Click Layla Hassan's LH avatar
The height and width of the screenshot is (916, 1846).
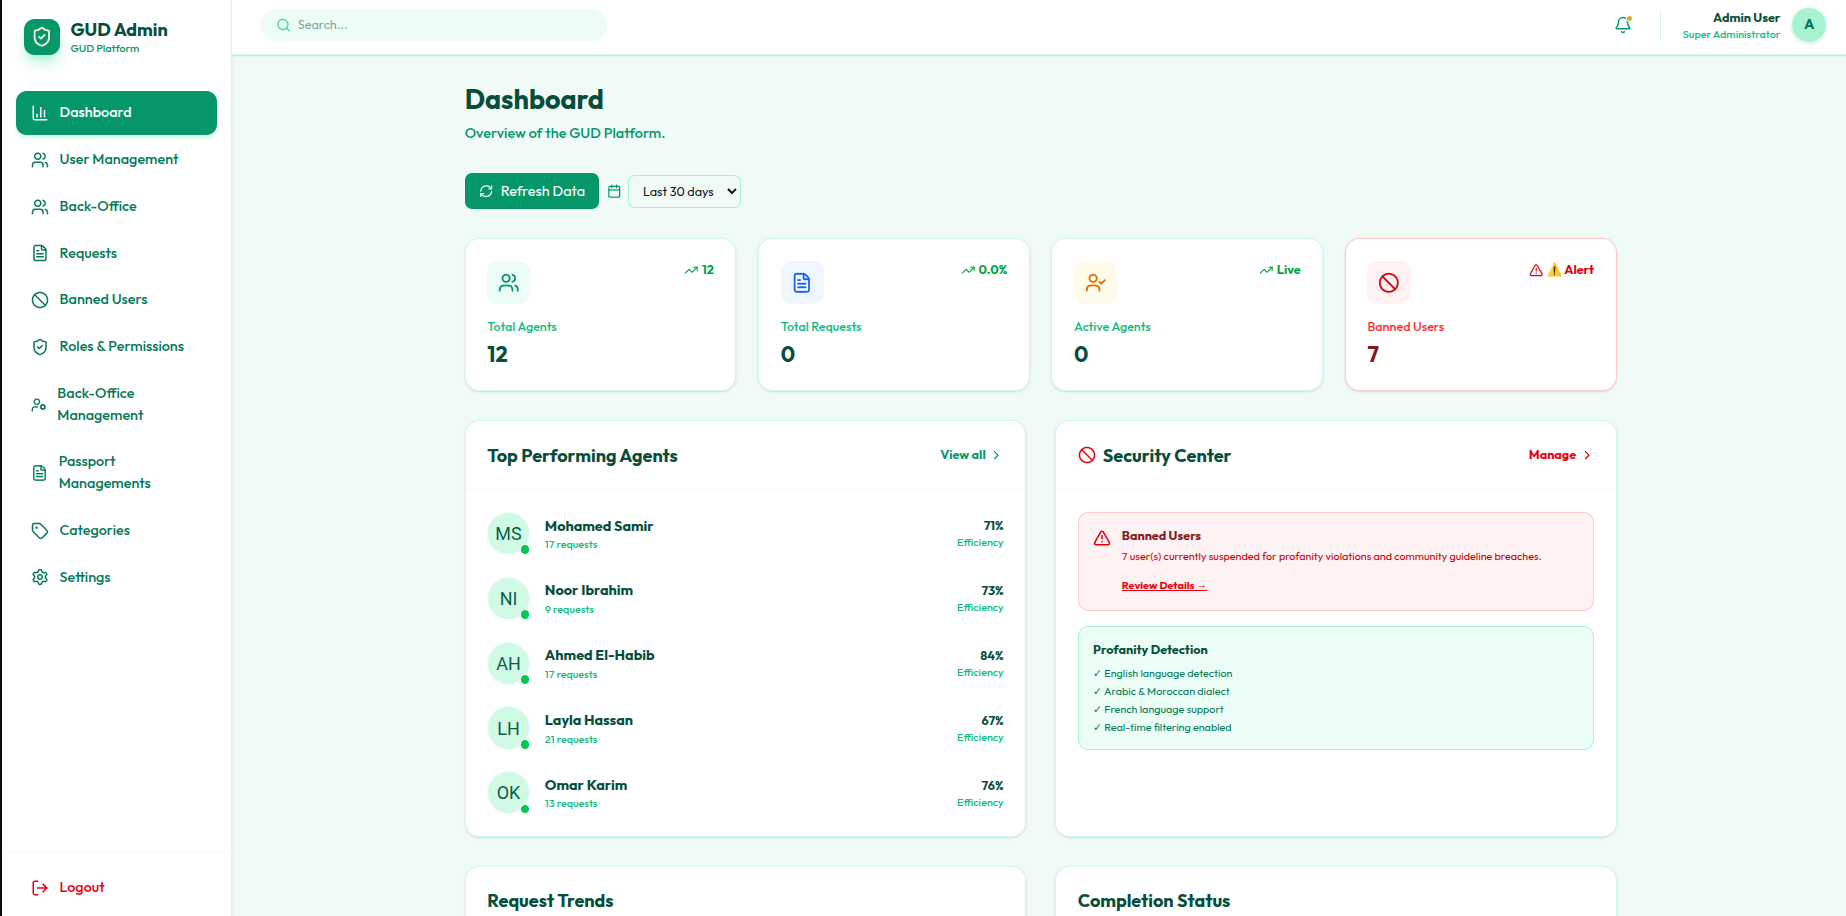click(x=508, y=729)
